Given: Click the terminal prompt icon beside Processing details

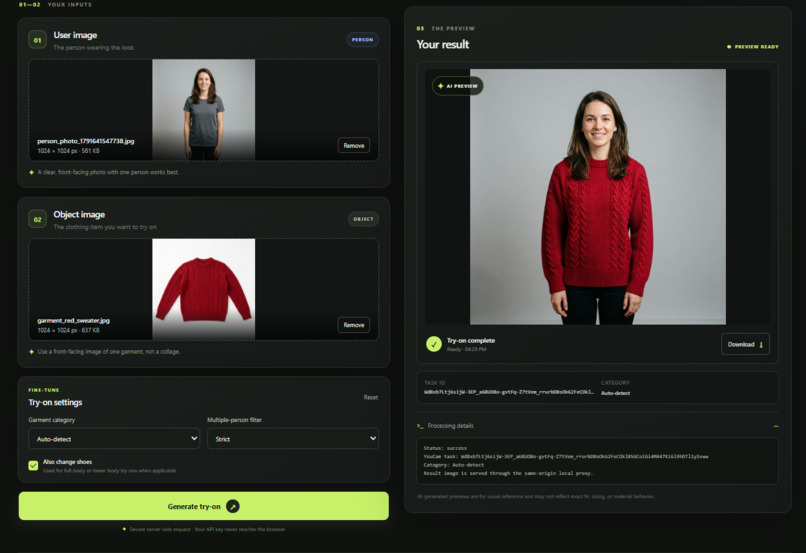Looking at the screenshot, I should tap(420, 426).
